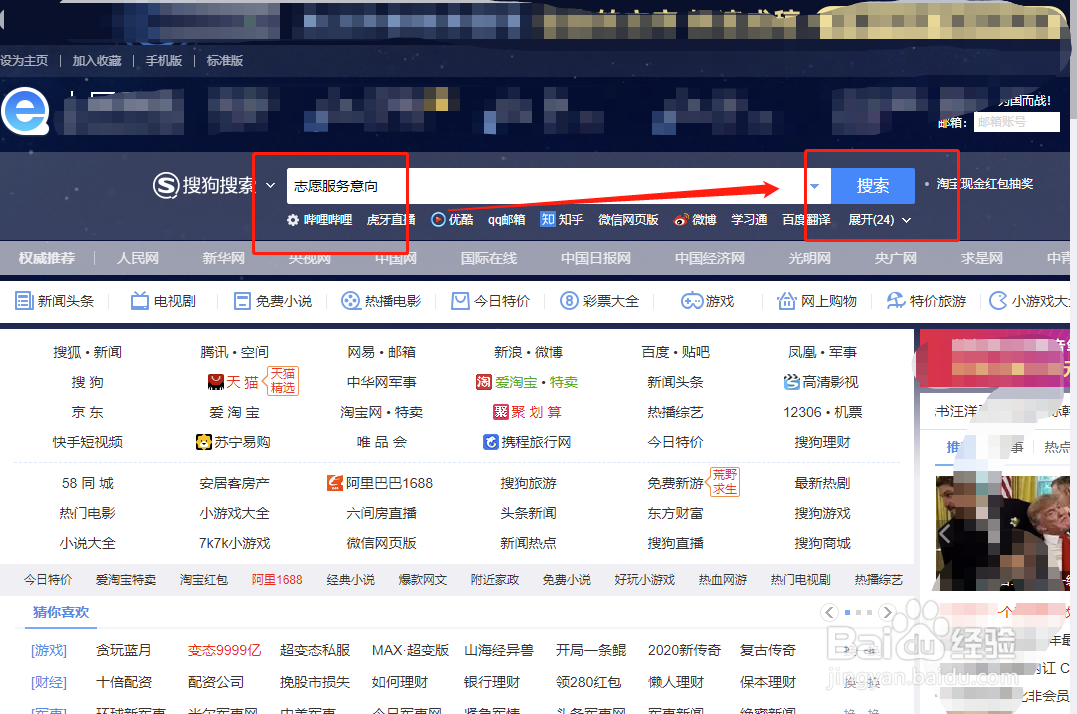This screenshot has width=1077, height=714.
Task: Click the previous page arrow in 猜你喜欢
Action: 829,612
